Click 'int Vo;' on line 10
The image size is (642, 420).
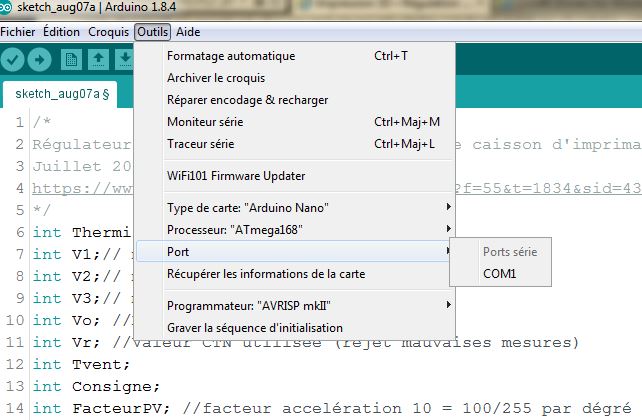tap(66, 320)
